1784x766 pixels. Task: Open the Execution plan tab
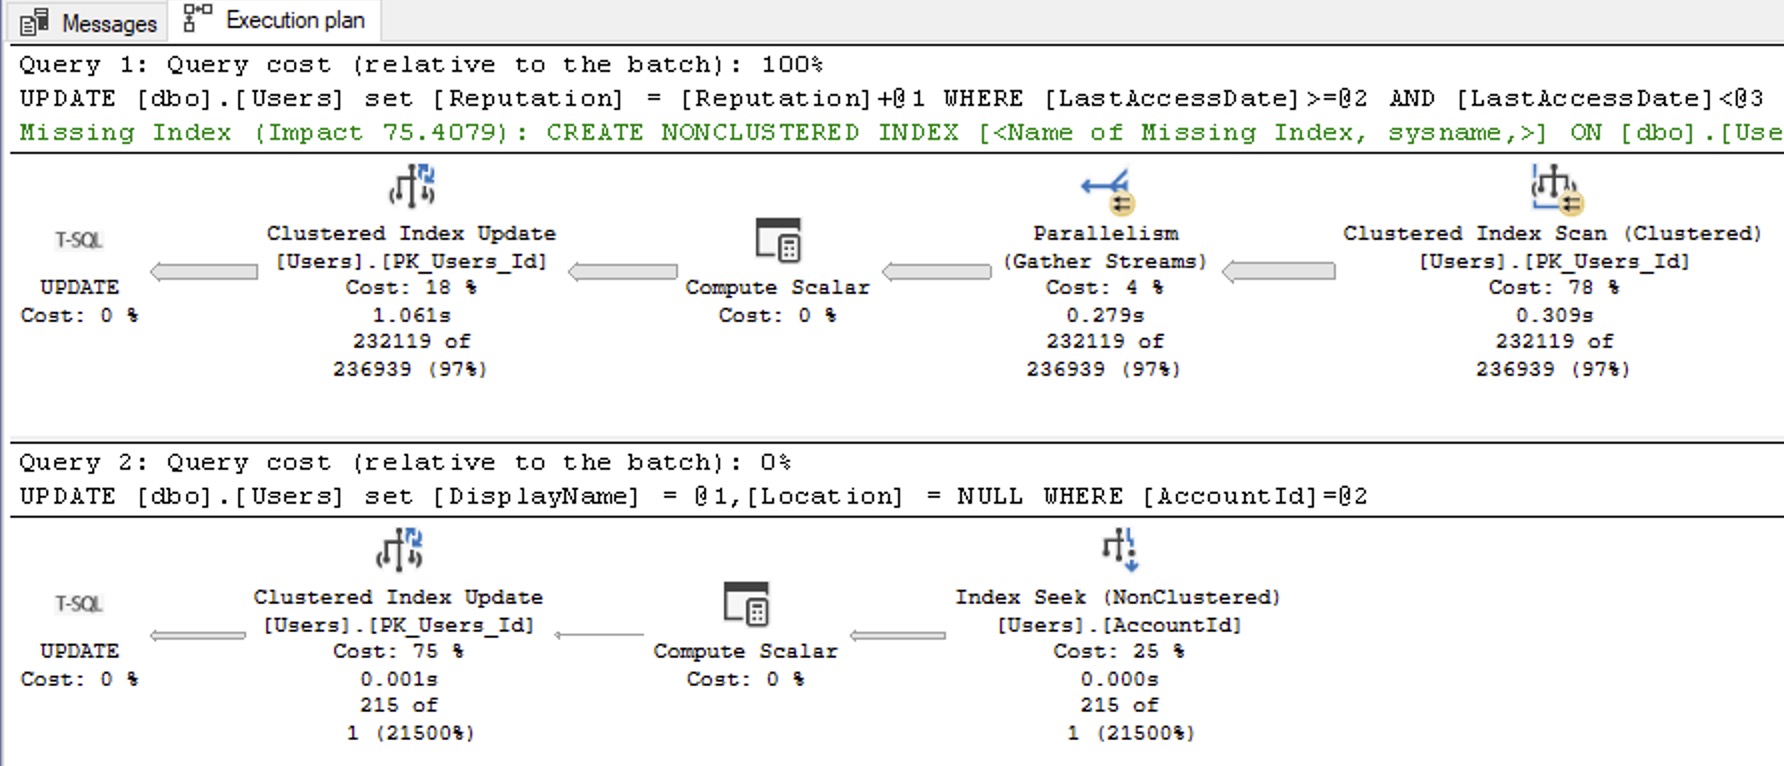coord(275,20)
